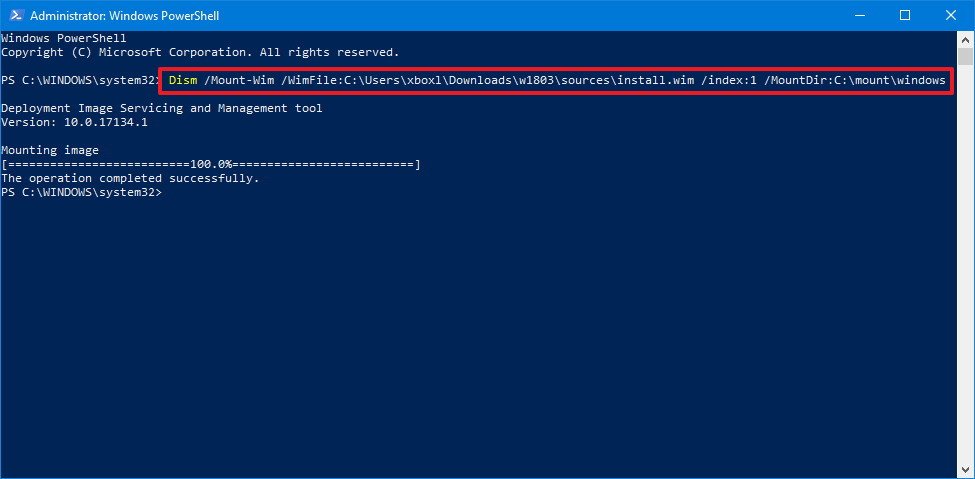Click the /MountDir:C:\mount\windows argument
This screenshot has width=975, height=479.
tap(854, 80)
